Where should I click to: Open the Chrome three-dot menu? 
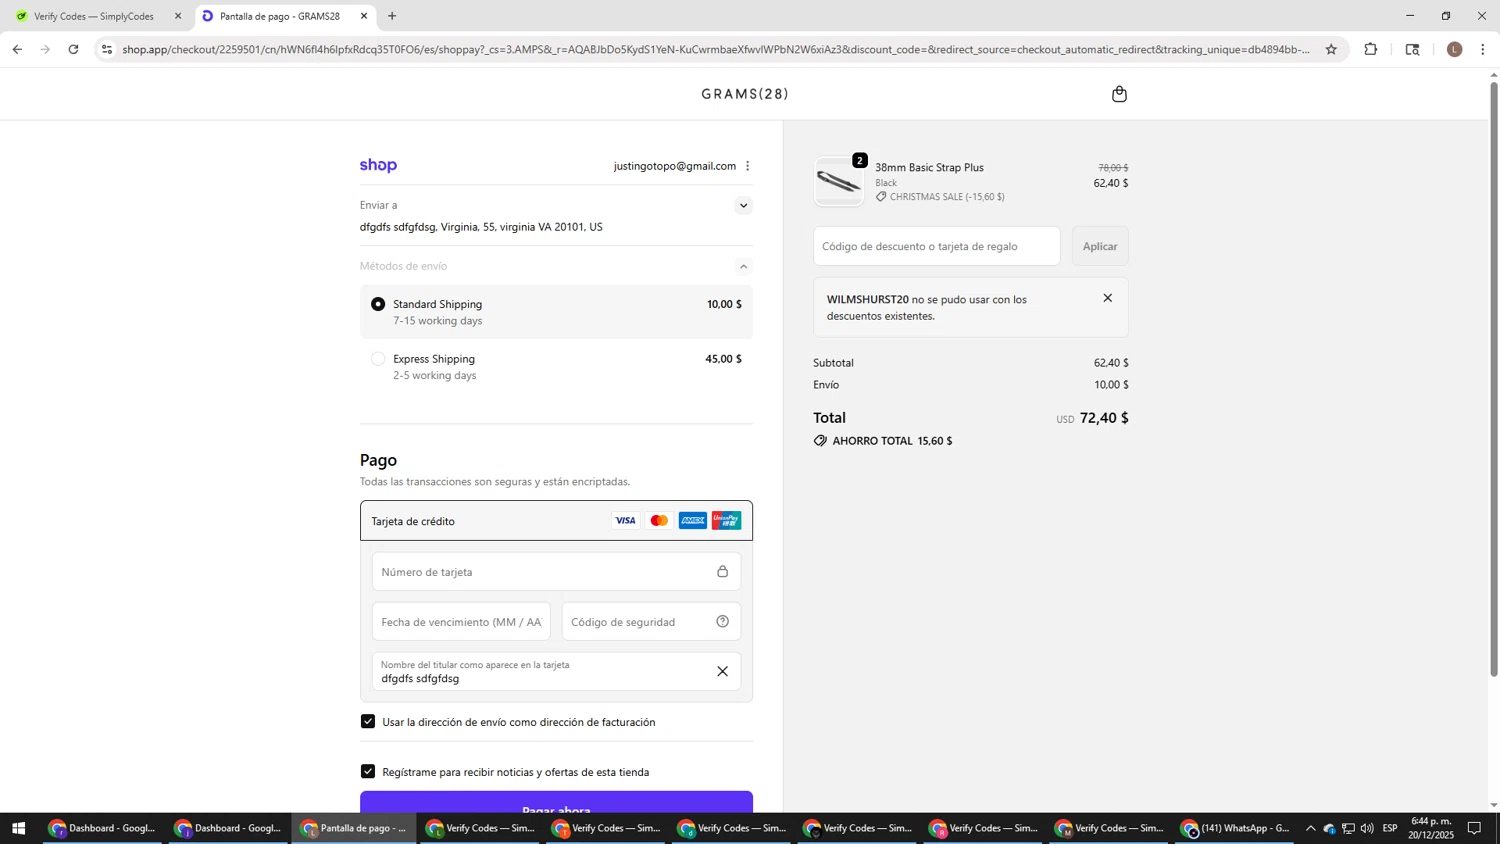[x=1483, y=49]
